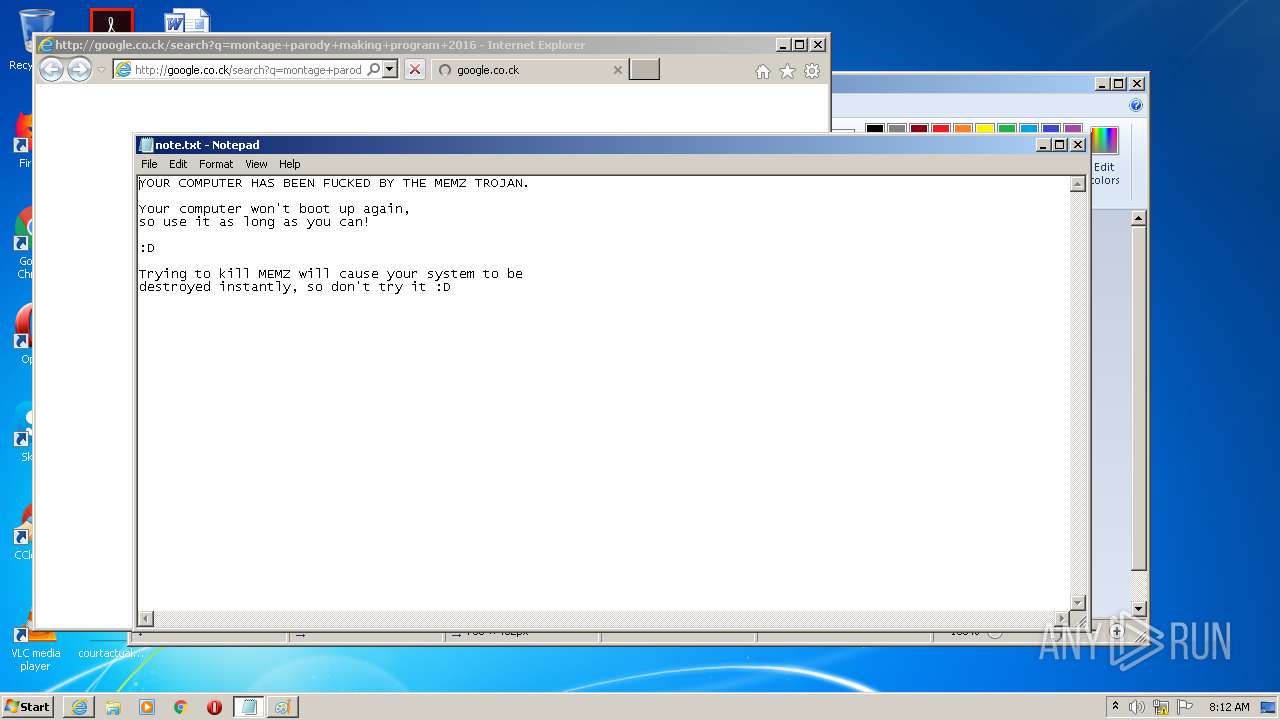Minimize the Internet Explorer window
1280x720 pixels.
click(782, 45)
